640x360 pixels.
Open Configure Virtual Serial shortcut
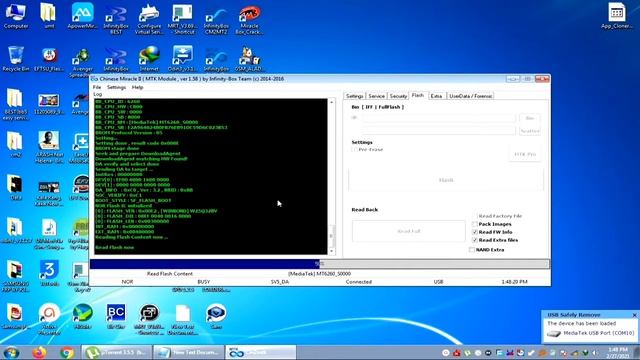tap(149, 18)
